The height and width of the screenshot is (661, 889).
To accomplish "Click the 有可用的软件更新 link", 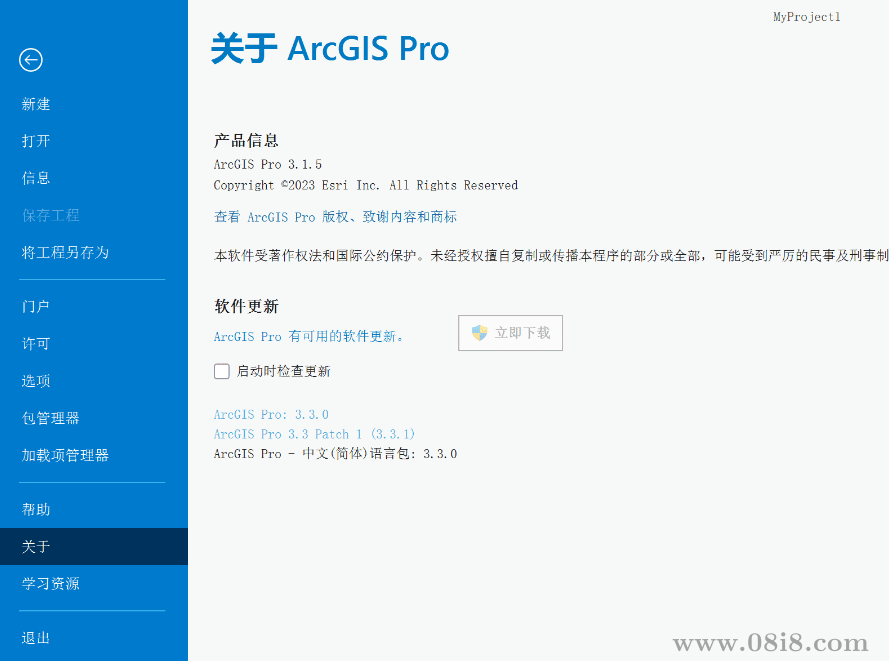I will 308,336.
